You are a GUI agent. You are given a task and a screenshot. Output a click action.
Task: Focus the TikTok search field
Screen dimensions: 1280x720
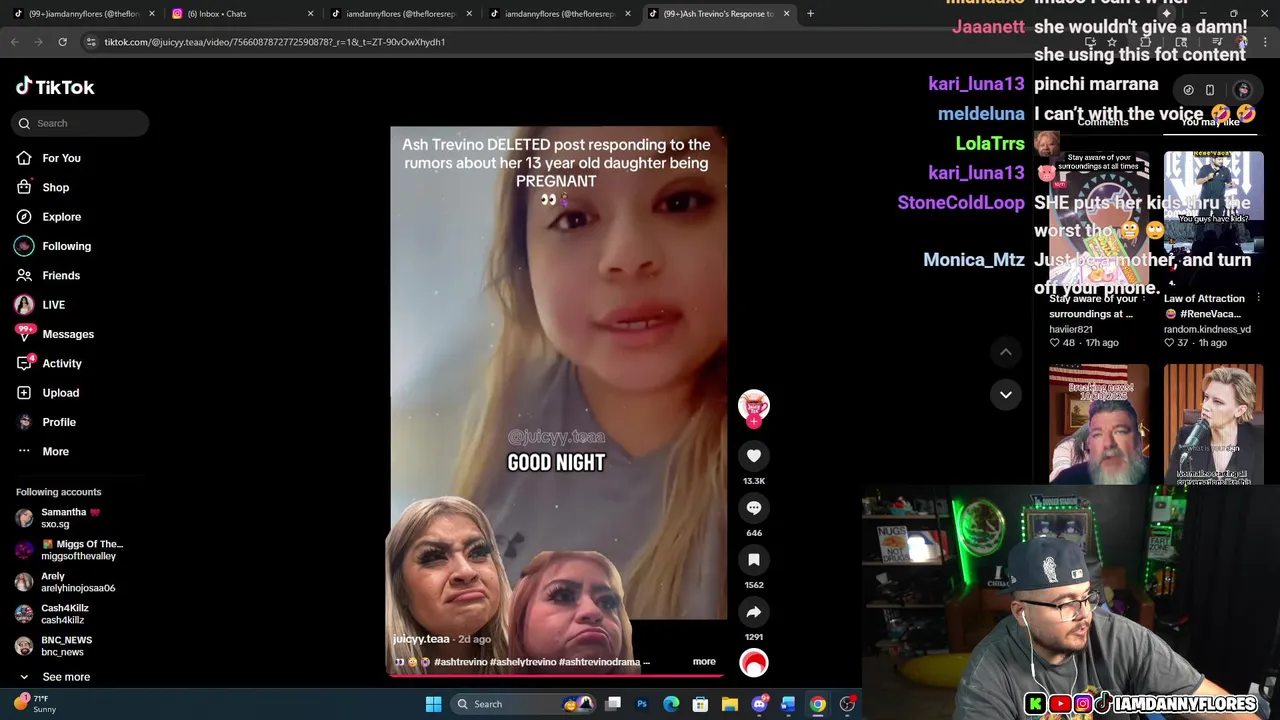tap(81, 123)
